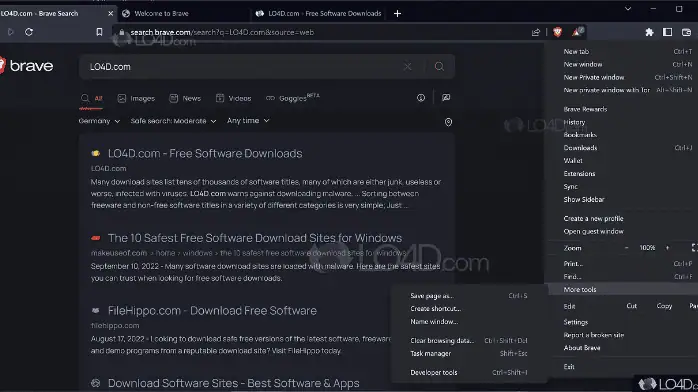Click Copy in Edit row

pos(664,306)
